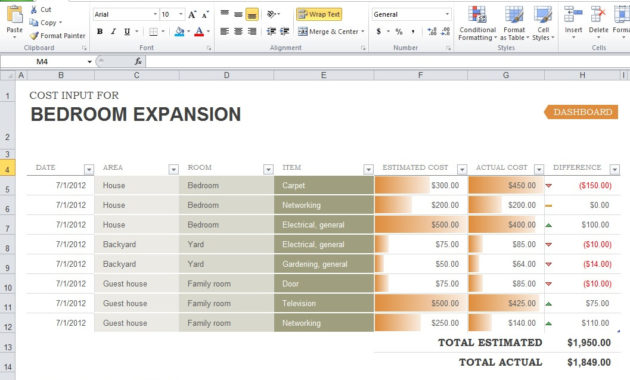
Task: Open the Arial font name dropdown
Action: pyautogui.click(x=155, y=14)
